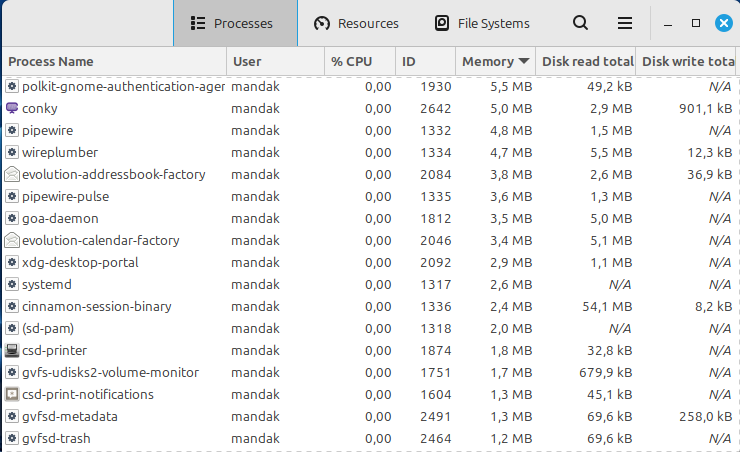Click the search magnifier icon

tap(580, 23)
